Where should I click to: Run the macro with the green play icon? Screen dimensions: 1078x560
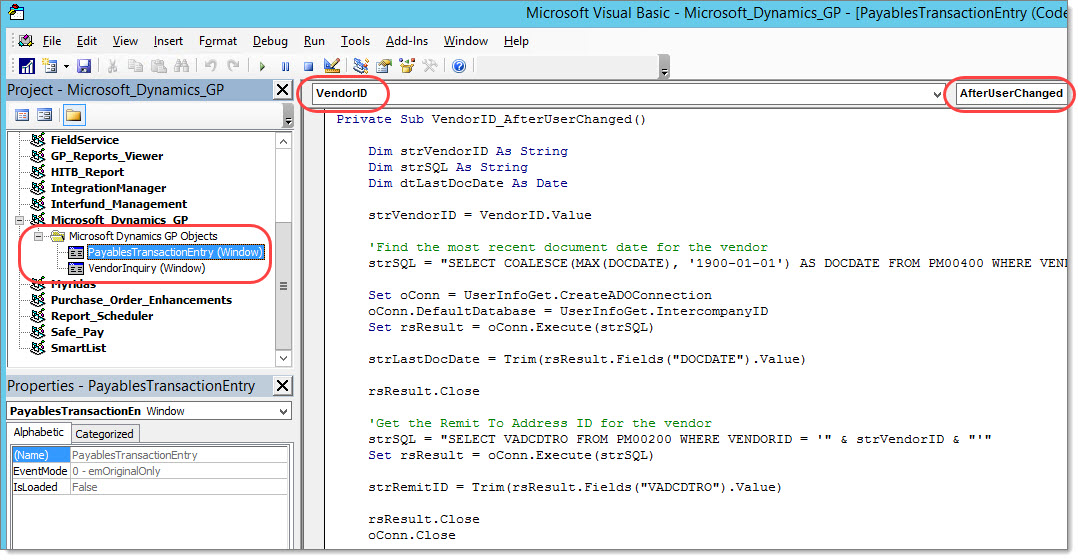pyautogui.click(x=262, y=67)
